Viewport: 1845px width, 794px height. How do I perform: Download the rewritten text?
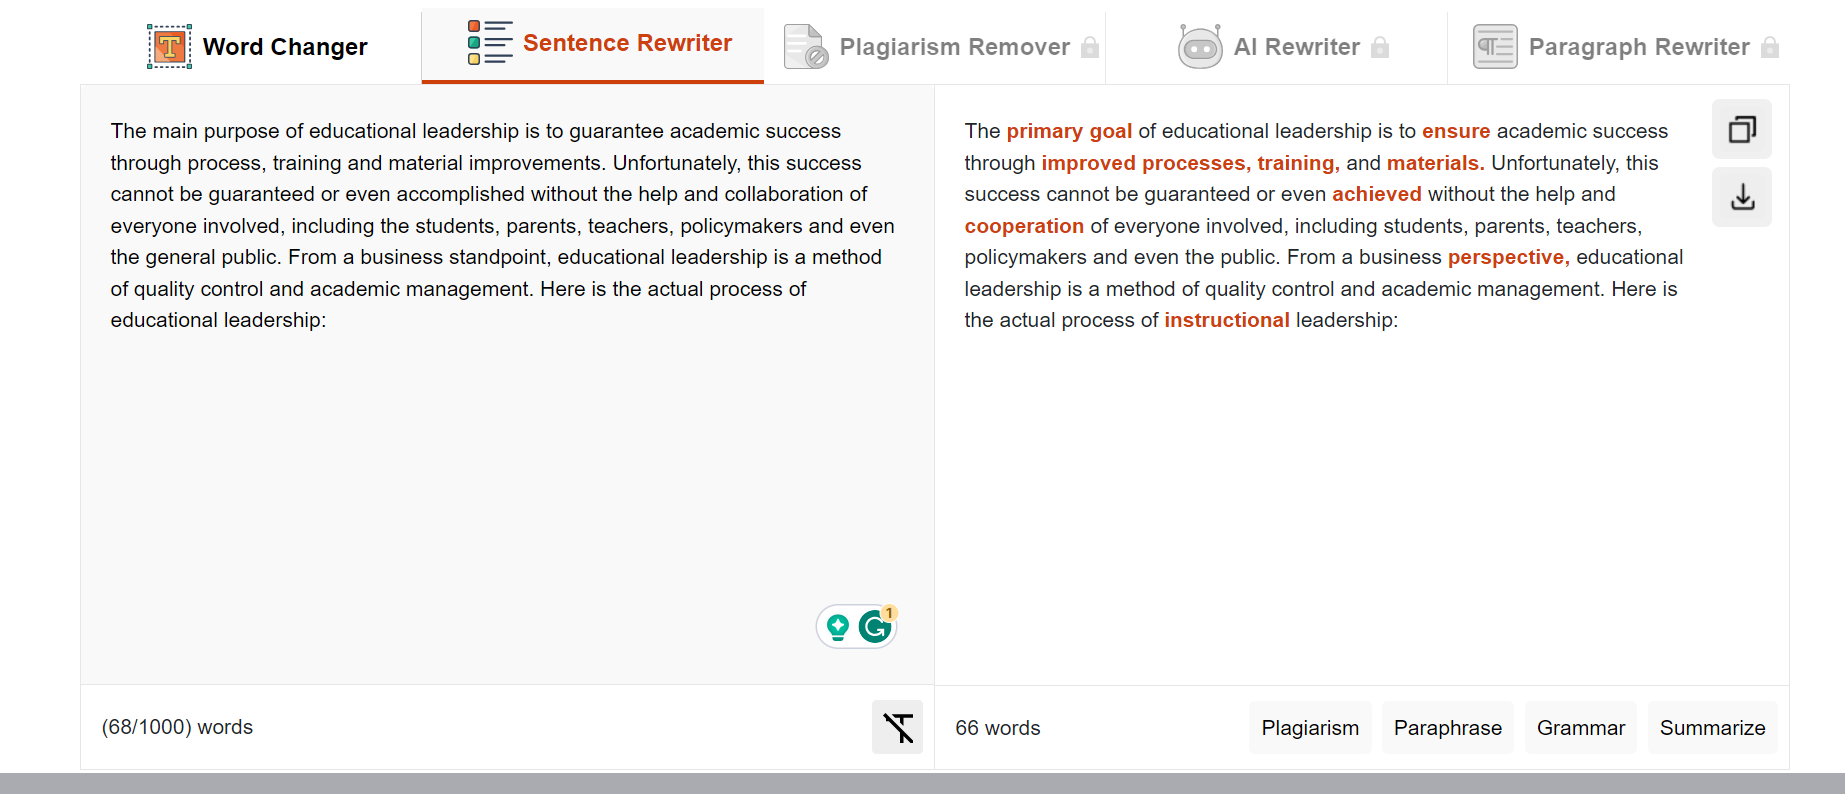pos(1742,197)
